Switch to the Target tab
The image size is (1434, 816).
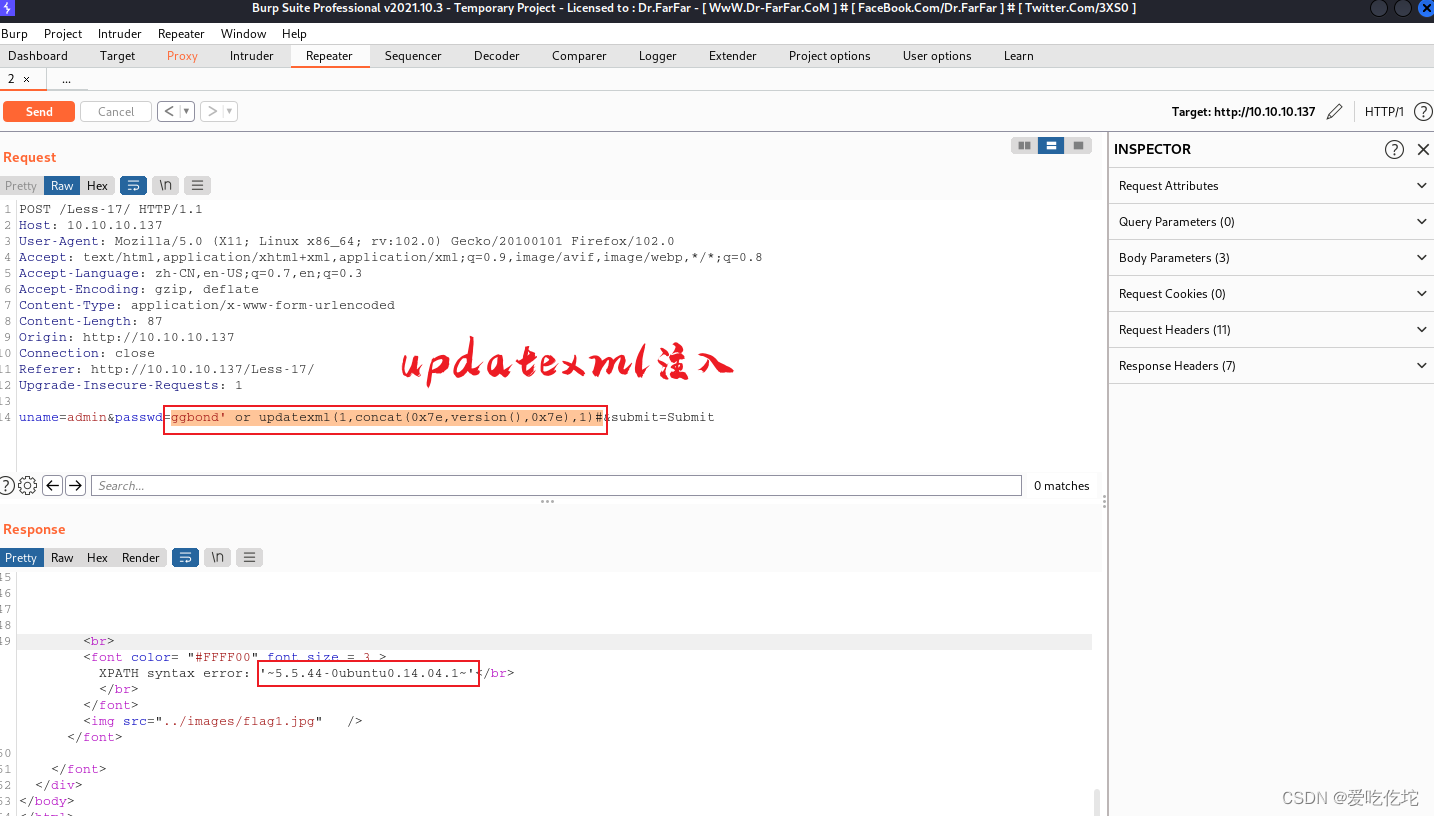117,56
